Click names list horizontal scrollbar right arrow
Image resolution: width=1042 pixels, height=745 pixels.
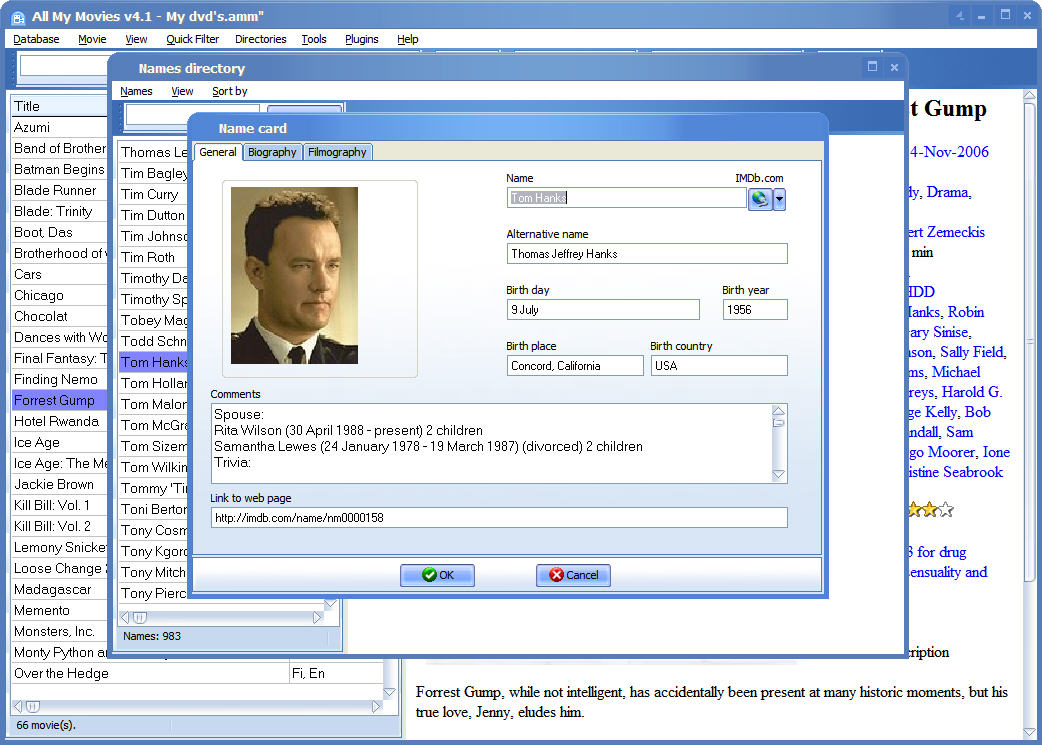317,617
